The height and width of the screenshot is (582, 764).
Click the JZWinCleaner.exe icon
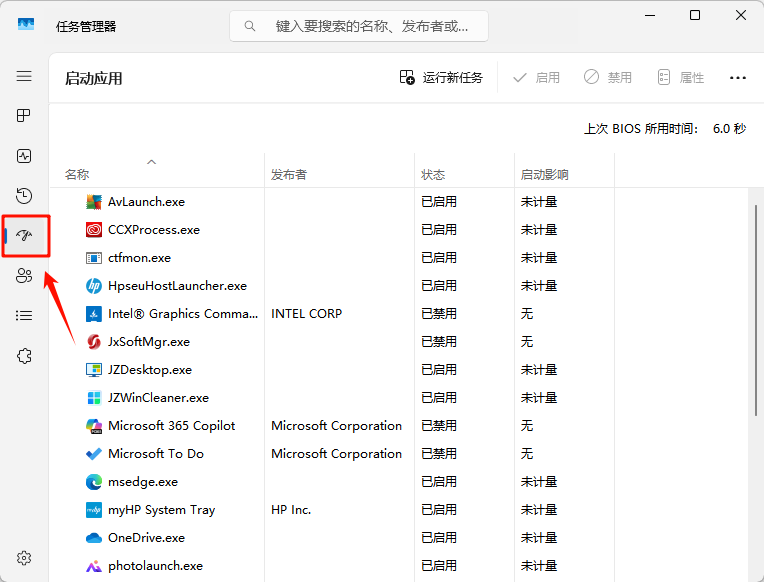tap(94, 398)
